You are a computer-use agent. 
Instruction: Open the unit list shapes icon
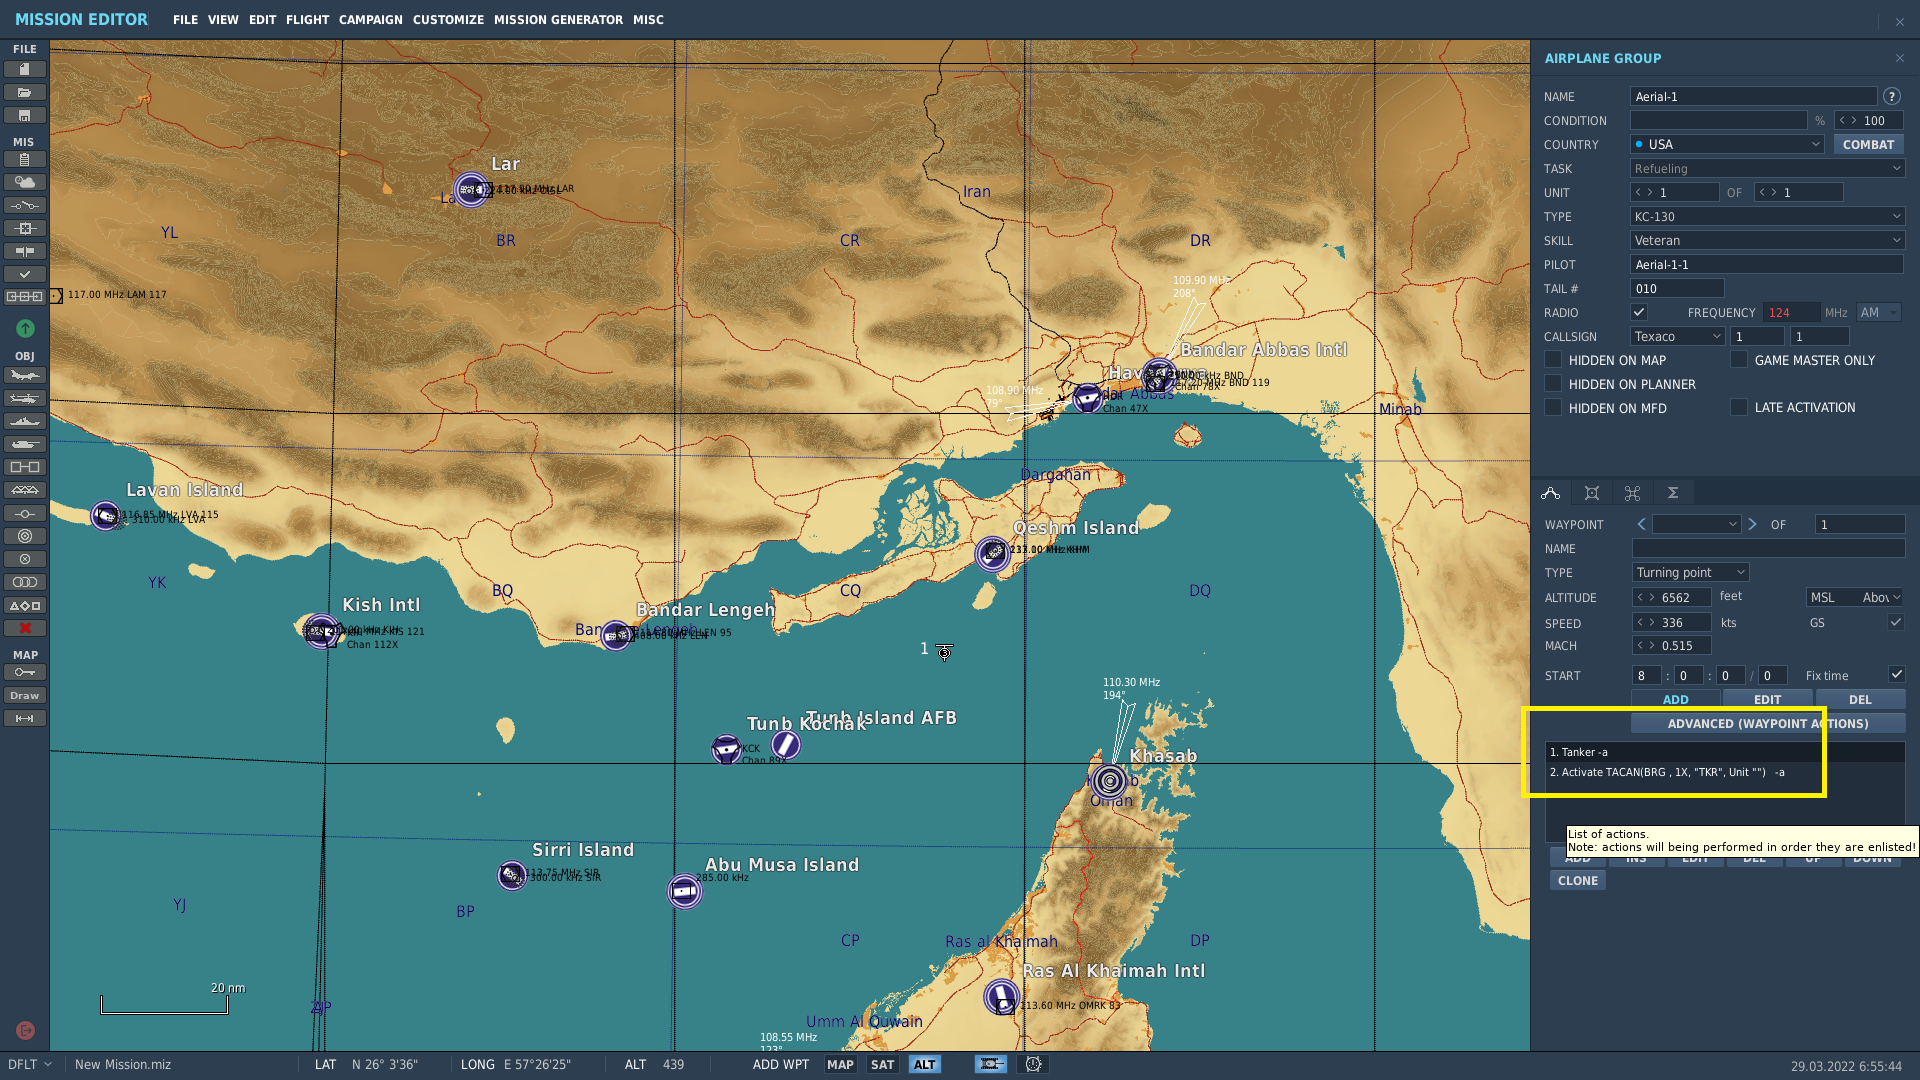pos(25,605)
